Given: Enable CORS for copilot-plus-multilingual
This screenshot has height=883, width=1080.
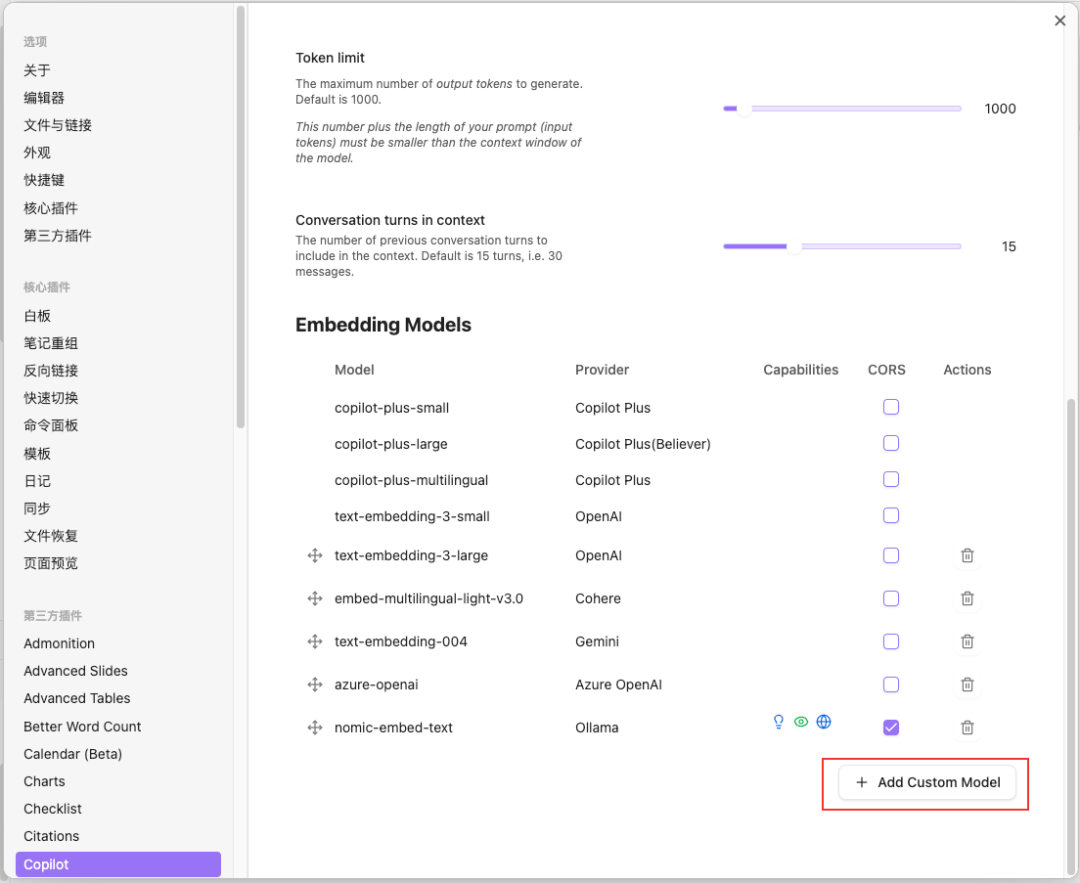Looking at the screenshot, I should 891,479.
